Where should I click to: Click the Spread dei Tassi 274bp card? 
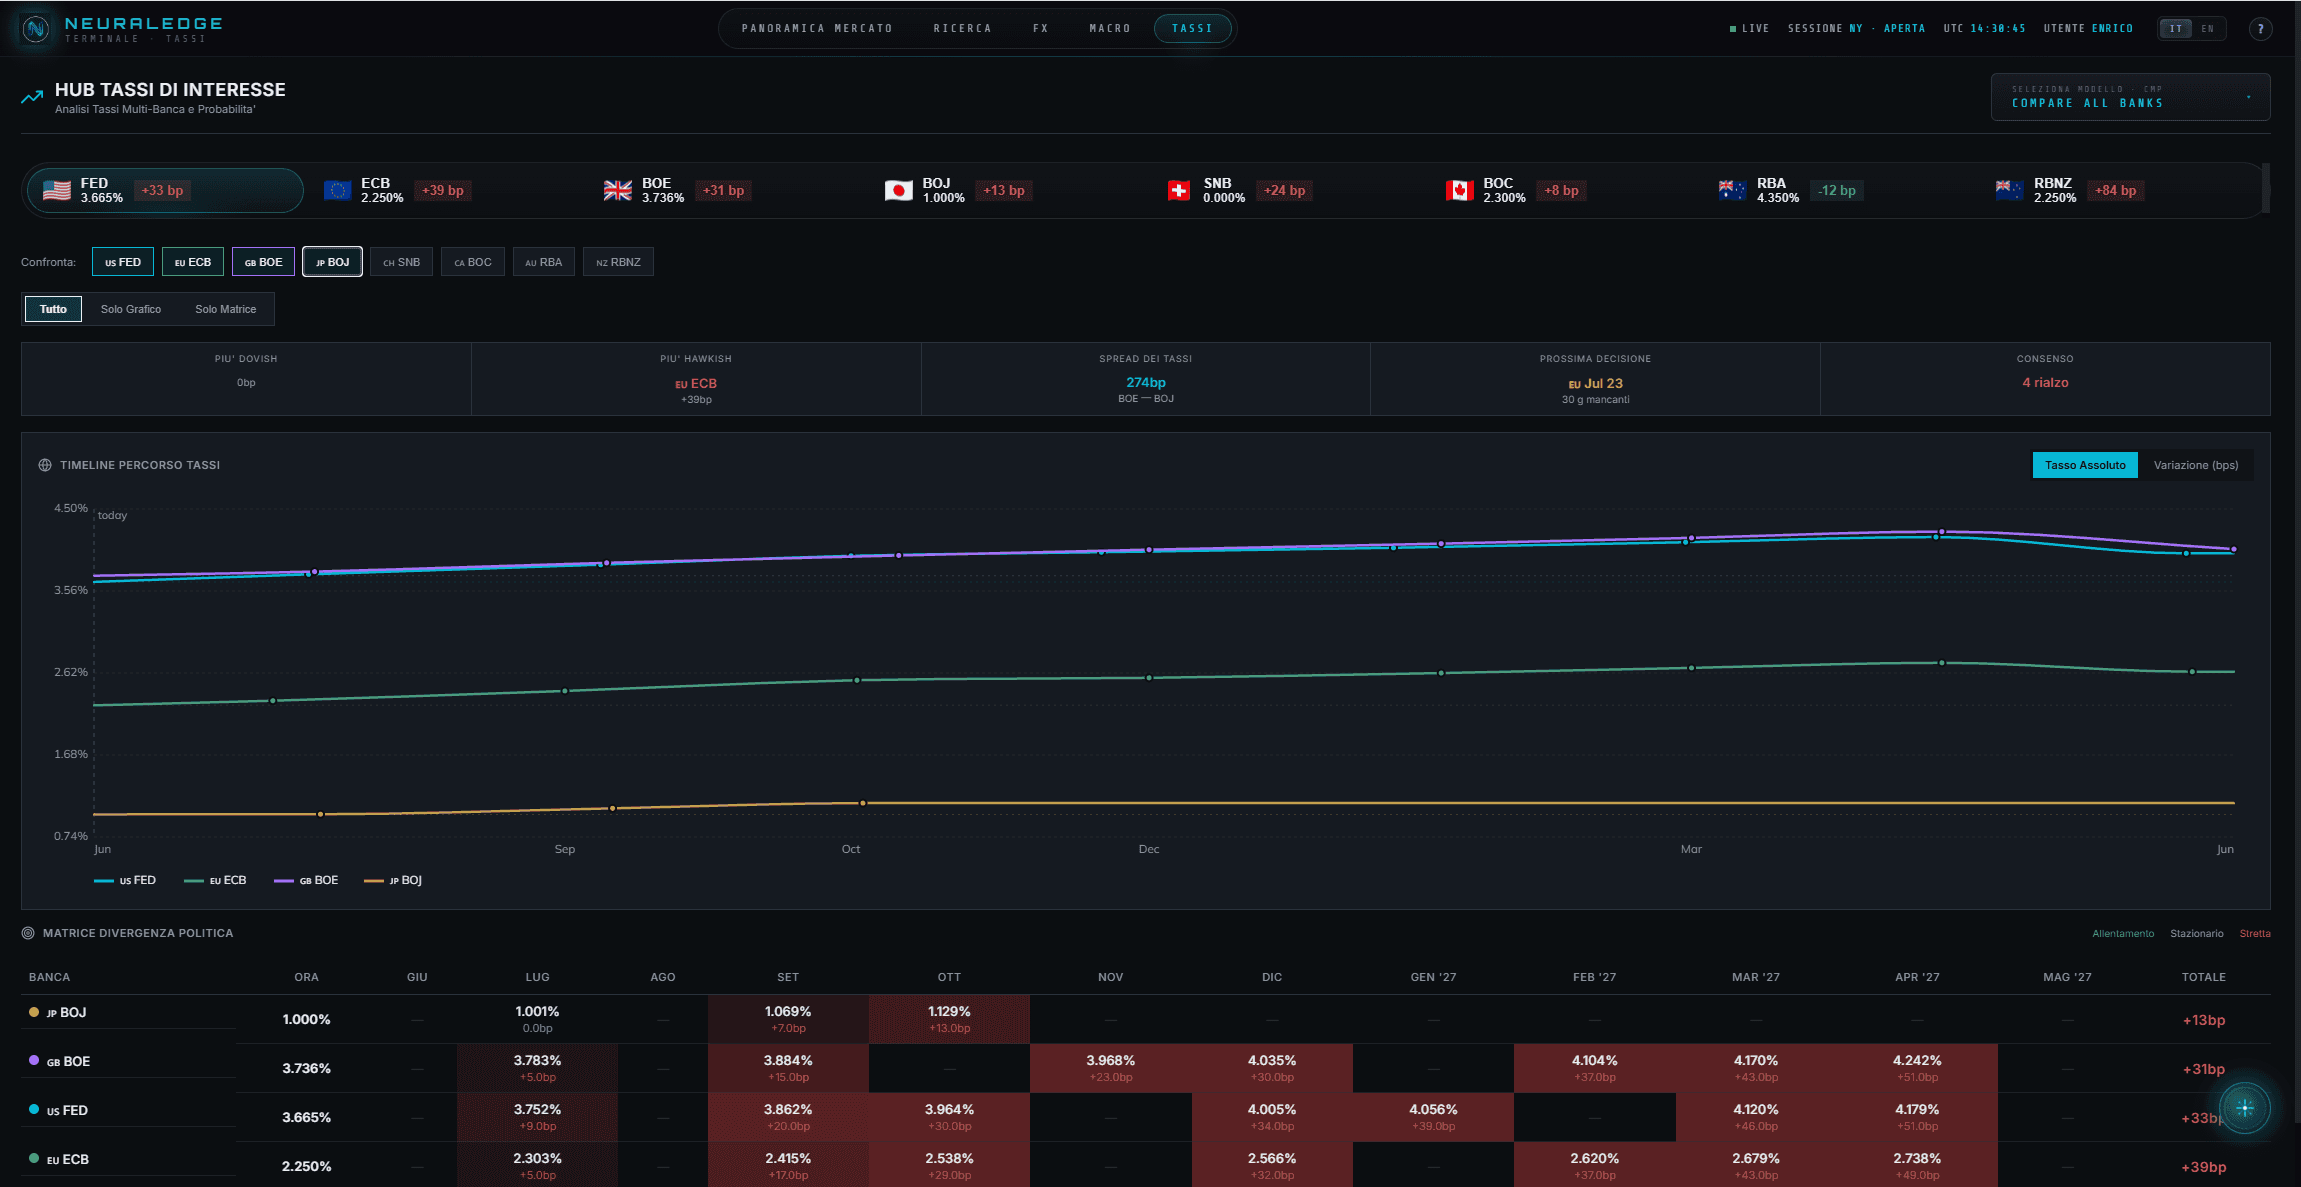click(x=1146, y=379)
